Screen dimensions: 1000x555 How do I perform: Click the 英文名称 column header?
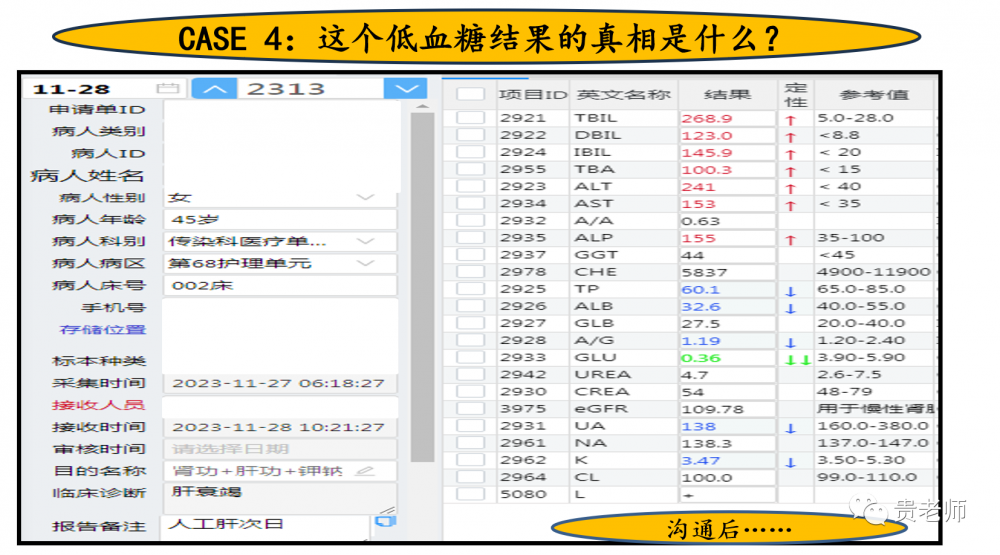(x=623, y=95)
